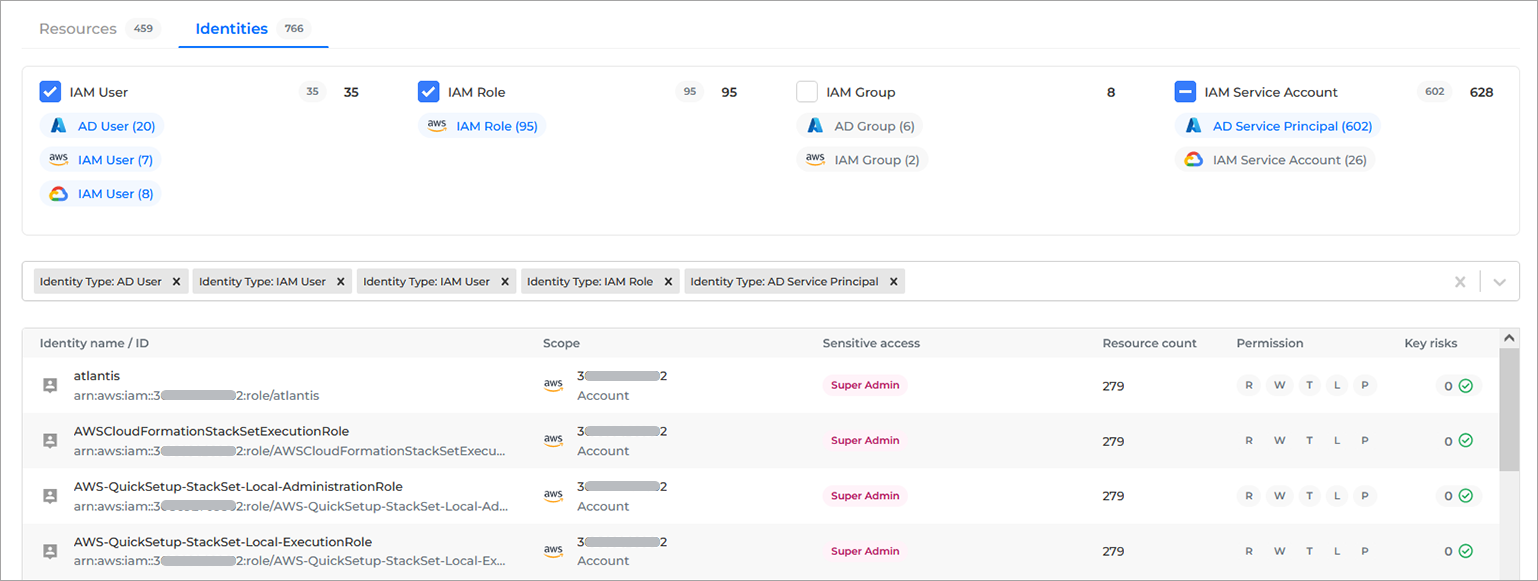This screenshot has height=581, width=1538.
Task: Select the Identities tab
Action: tap(233, 28)
